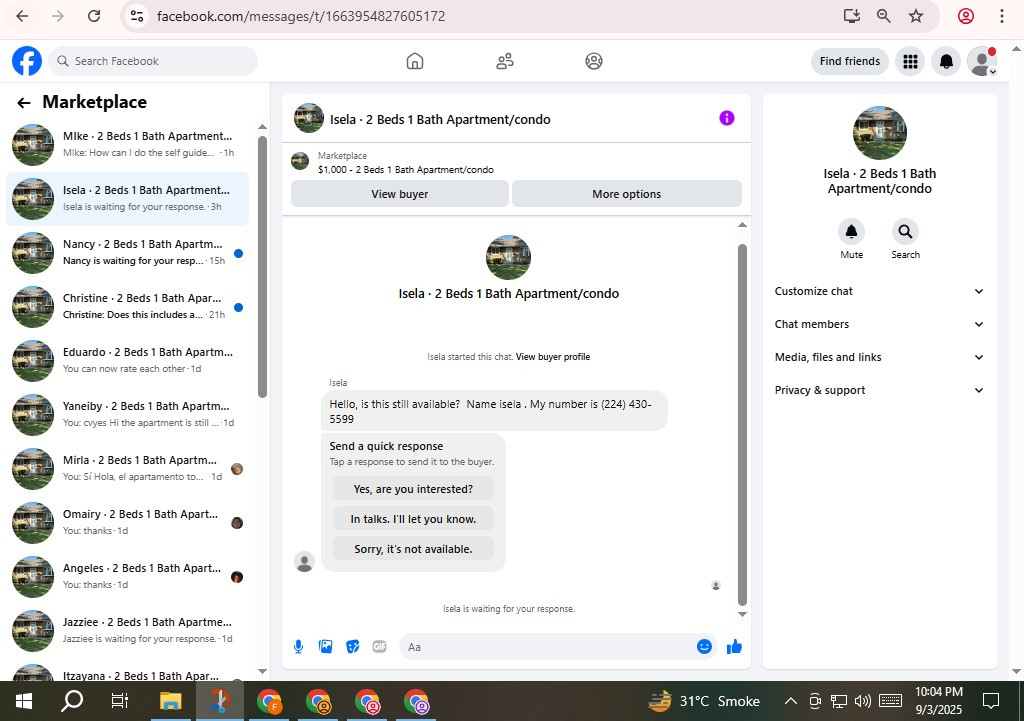1024x721 pixels.
Task: Expand Chat members section
Action: (x=879, y=324)
